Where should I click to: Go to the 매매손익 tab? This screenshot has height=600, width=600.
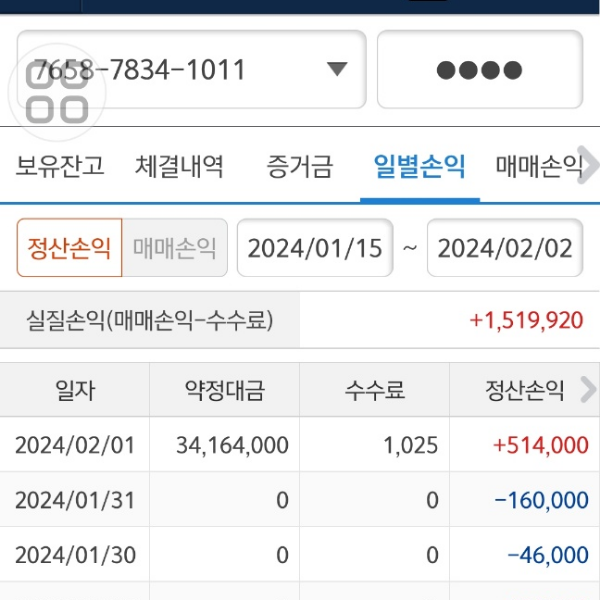[x=539, y=166]
